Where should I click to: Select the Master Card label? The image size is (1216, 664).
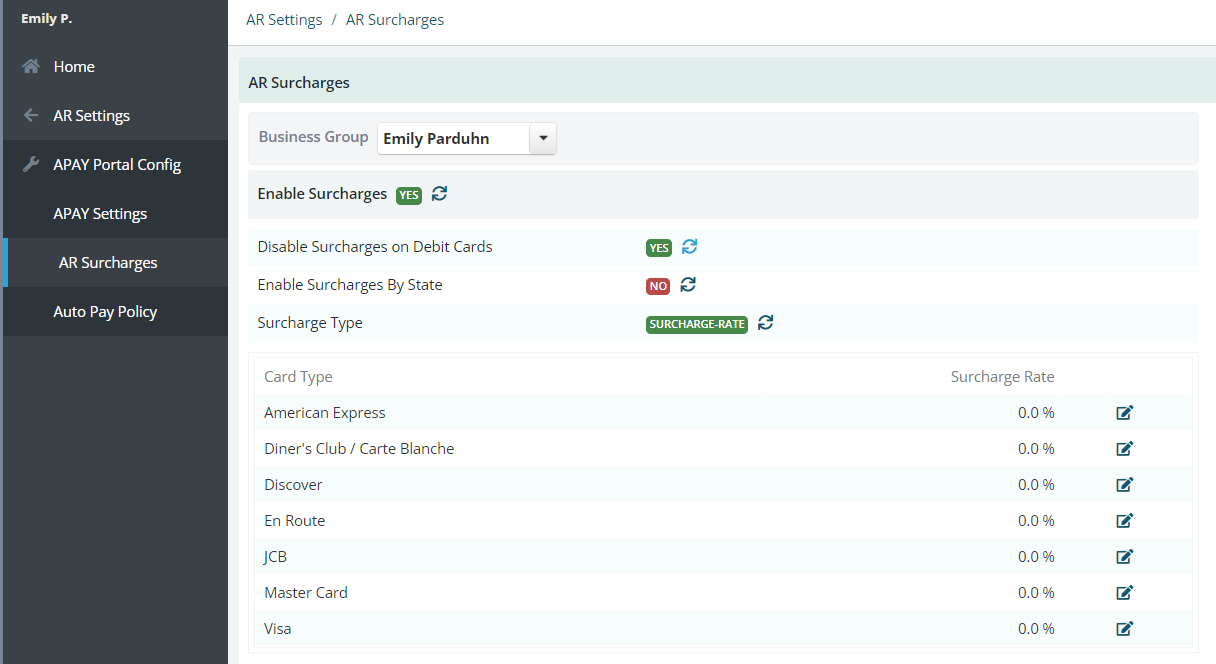[x=306, y=593]
